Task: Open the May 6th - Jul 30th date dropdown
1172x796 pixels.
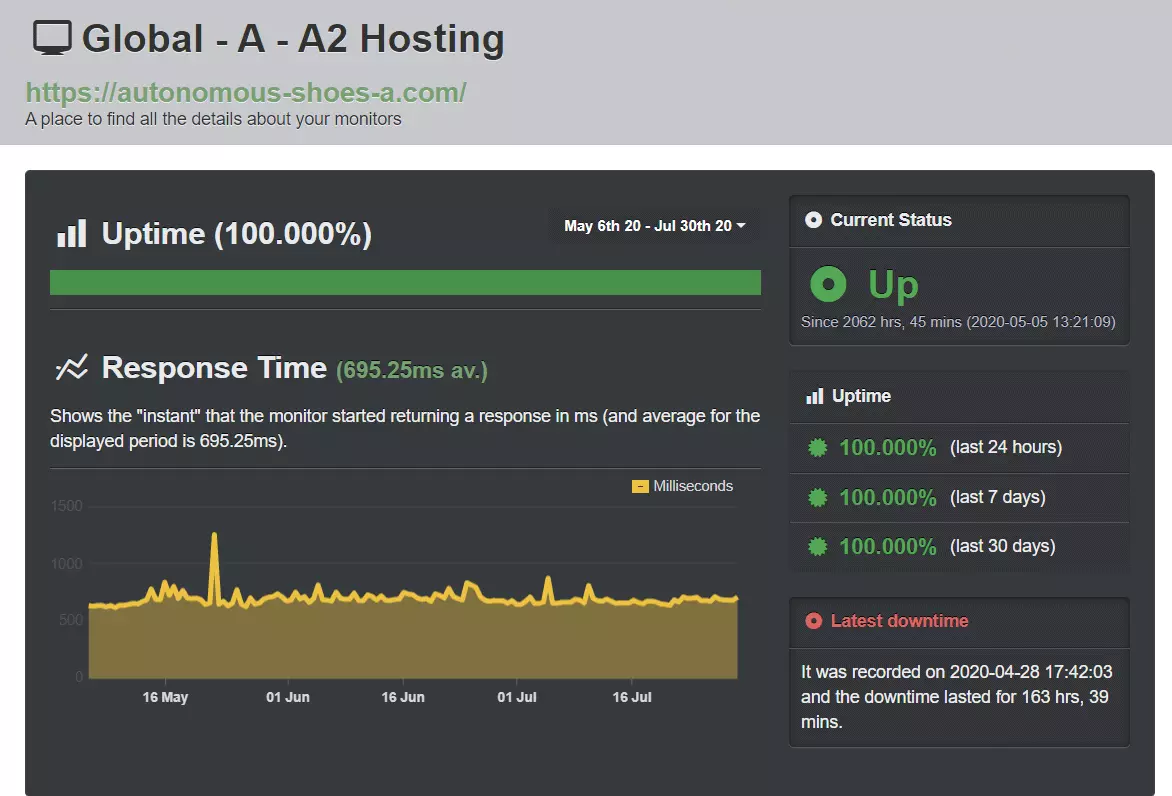Action: pos(654,226)
